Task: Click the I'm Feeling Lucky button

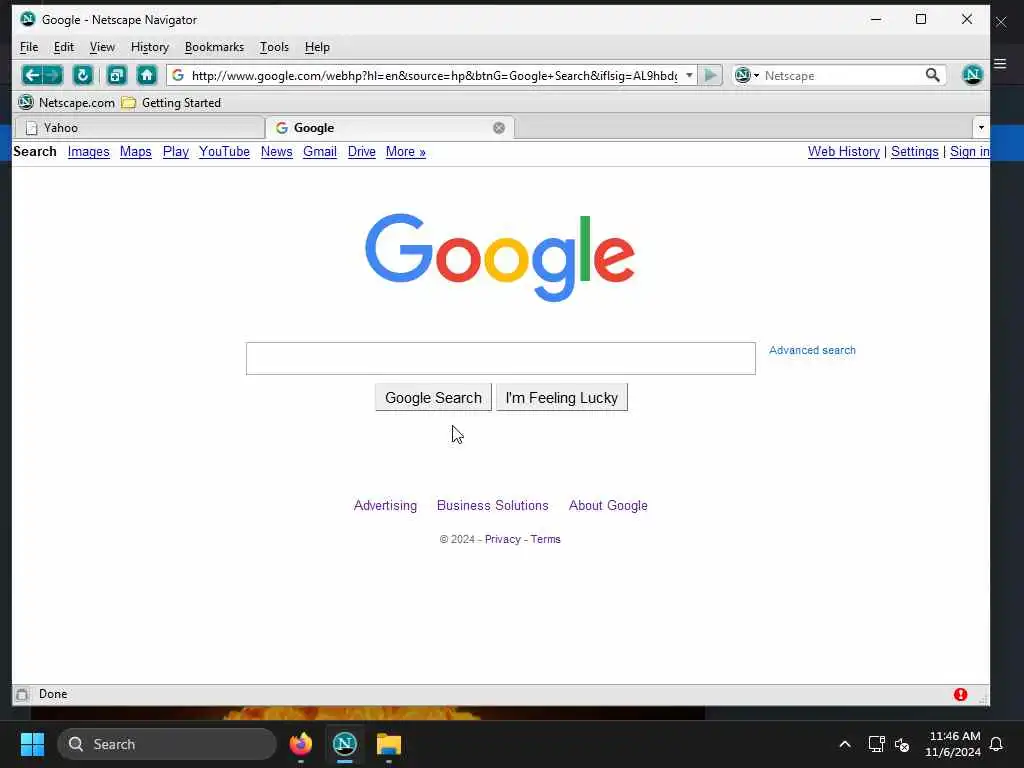Action: 562,398
